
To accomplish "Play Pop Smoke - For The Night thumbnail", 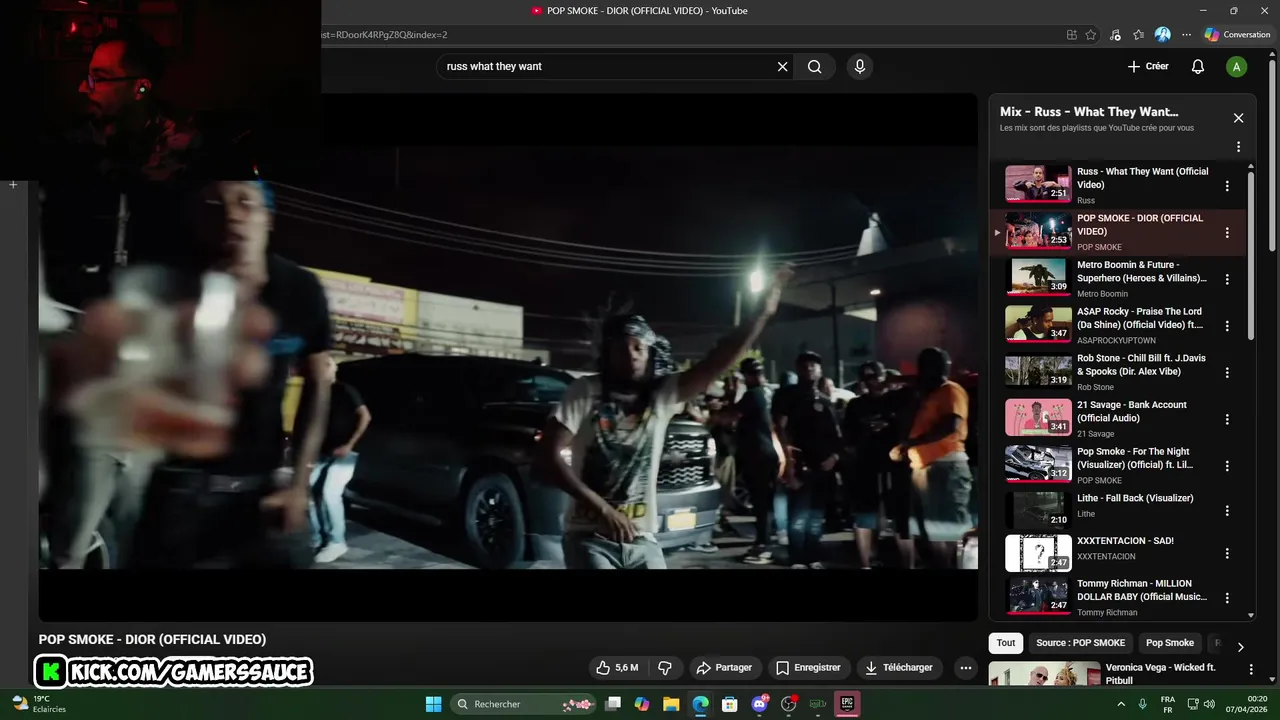I will (1037, 464).
